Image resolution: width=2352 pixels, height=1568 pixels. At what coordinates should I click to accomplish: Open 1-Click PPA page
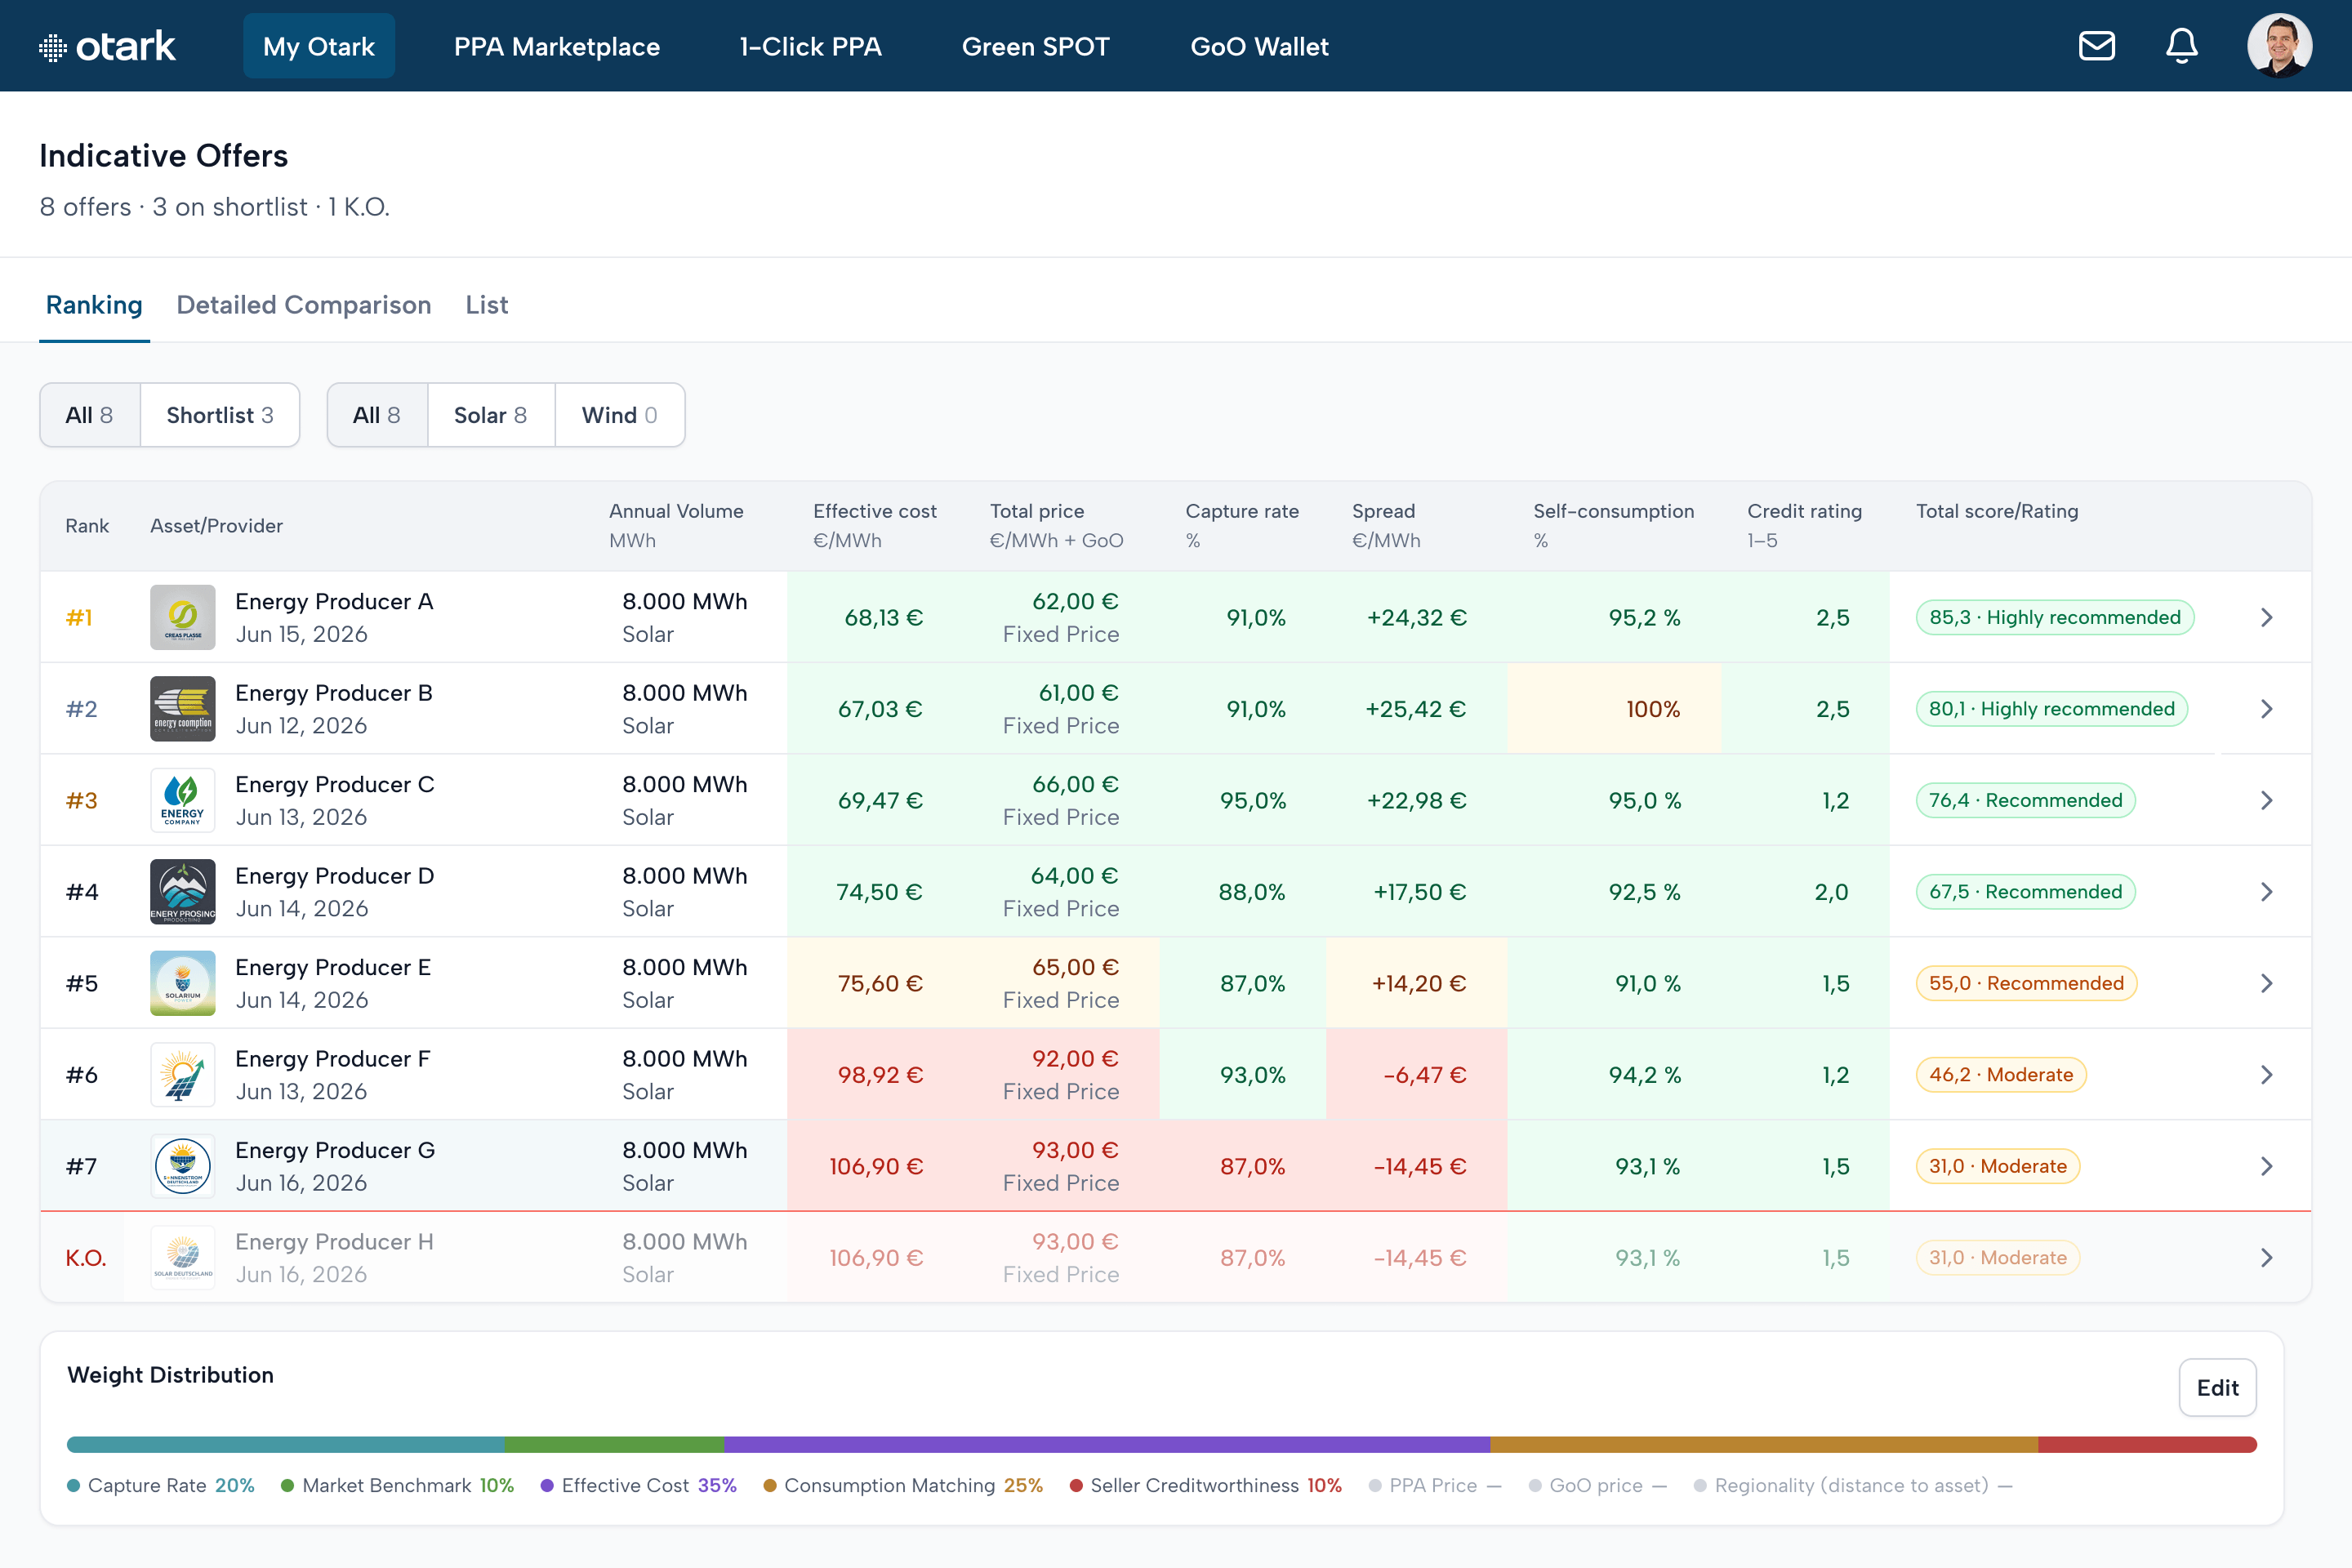coord(811,46)
